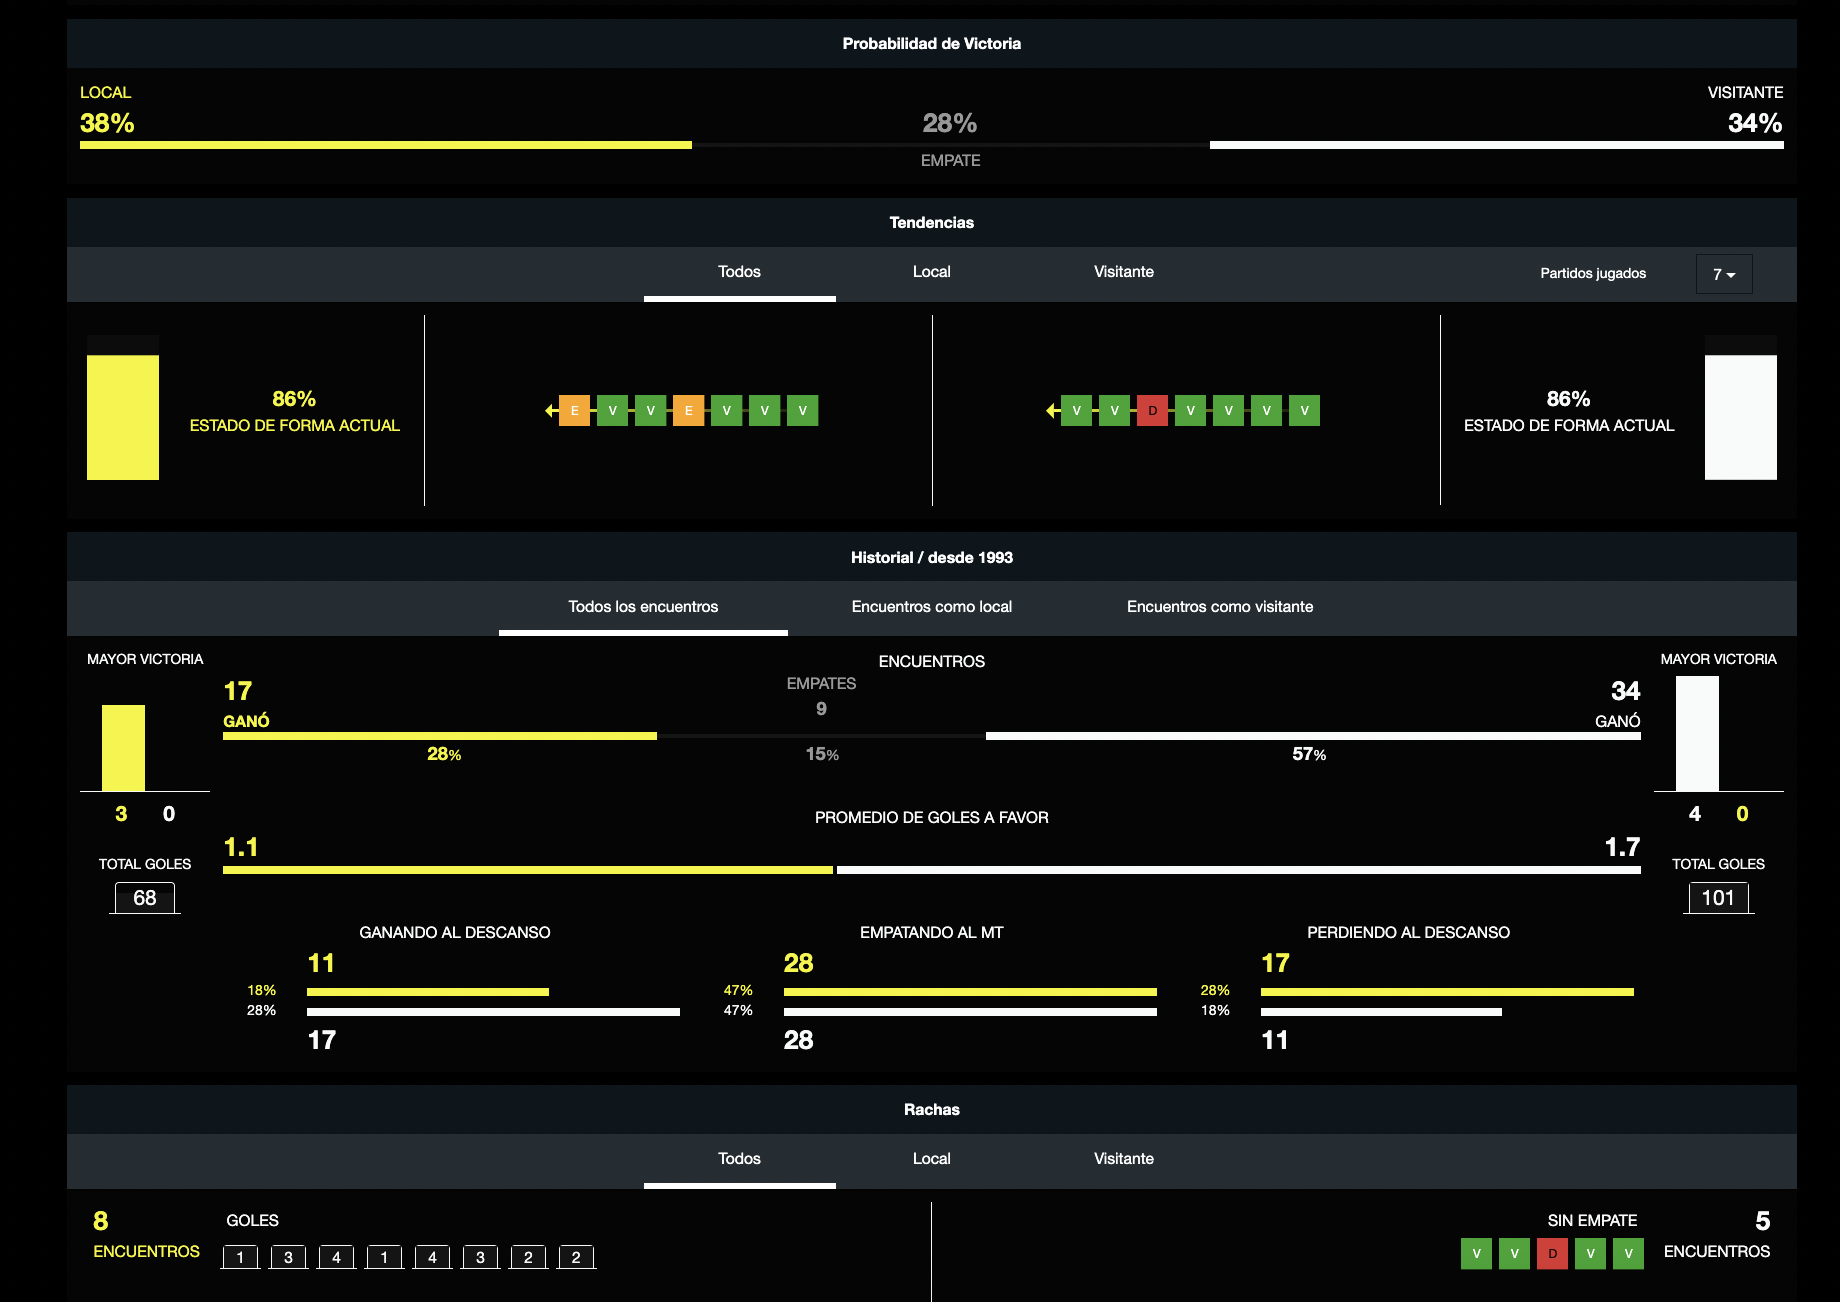This screenshot has height=1302, width=1840.
Task: Switch to the Visitante tab under Rachas
Action: click(x=1123, y=1159)
